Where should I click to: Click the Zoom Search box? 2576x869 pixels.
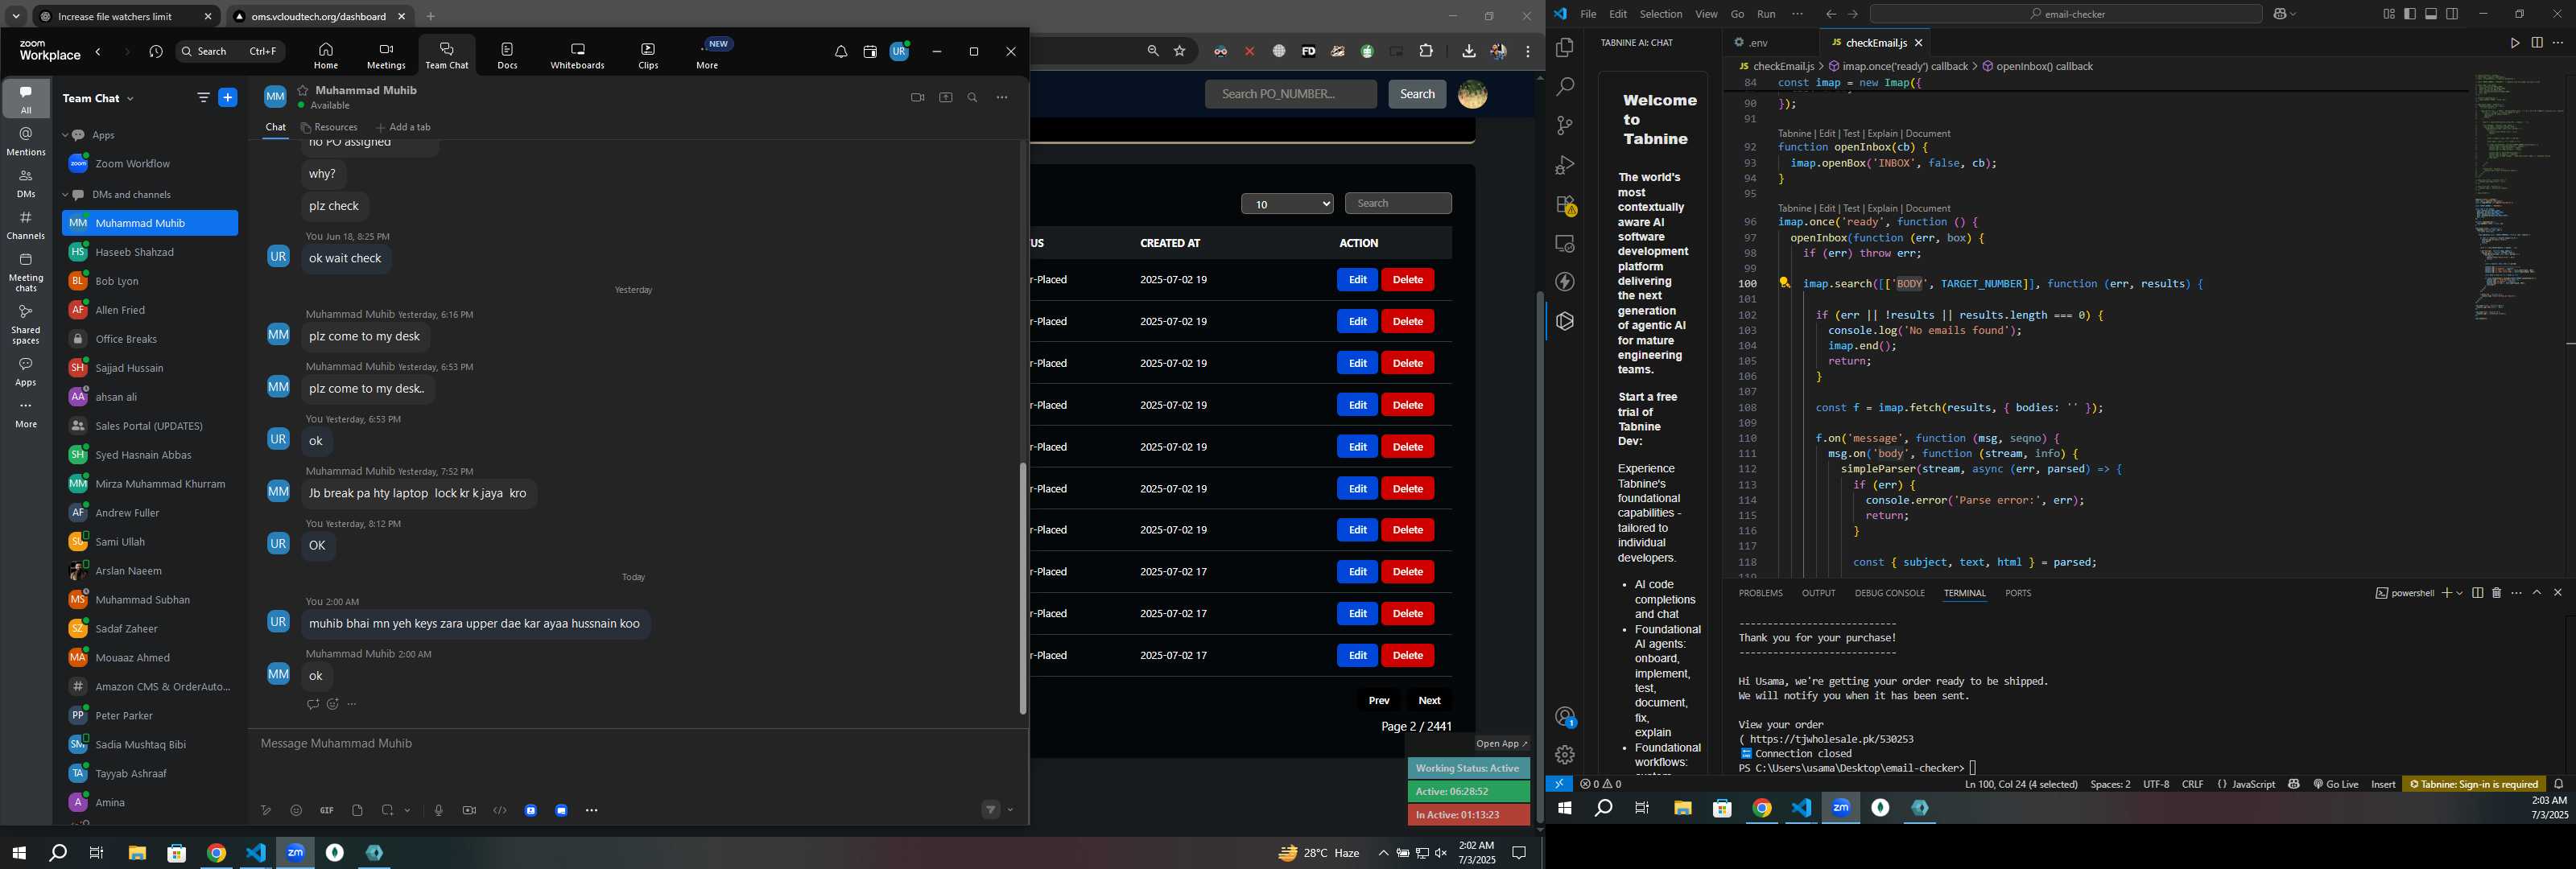coord(231,52)
